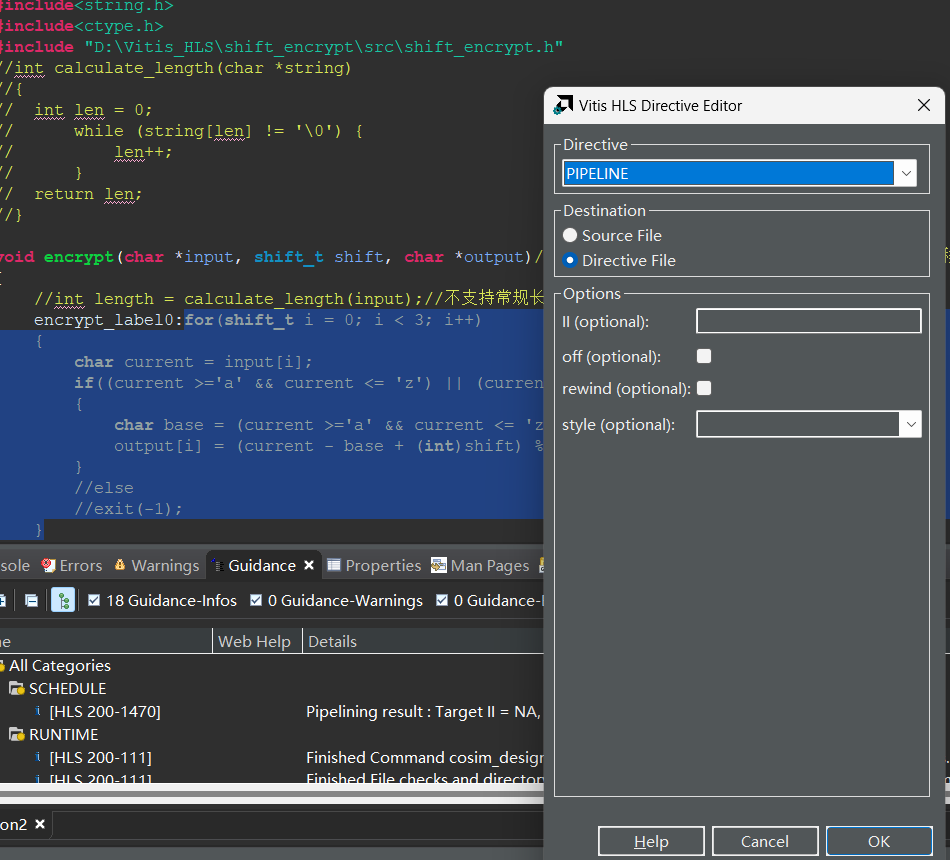
Task: Open the style (optional) dropdown
Action: [x=809, y=424]
